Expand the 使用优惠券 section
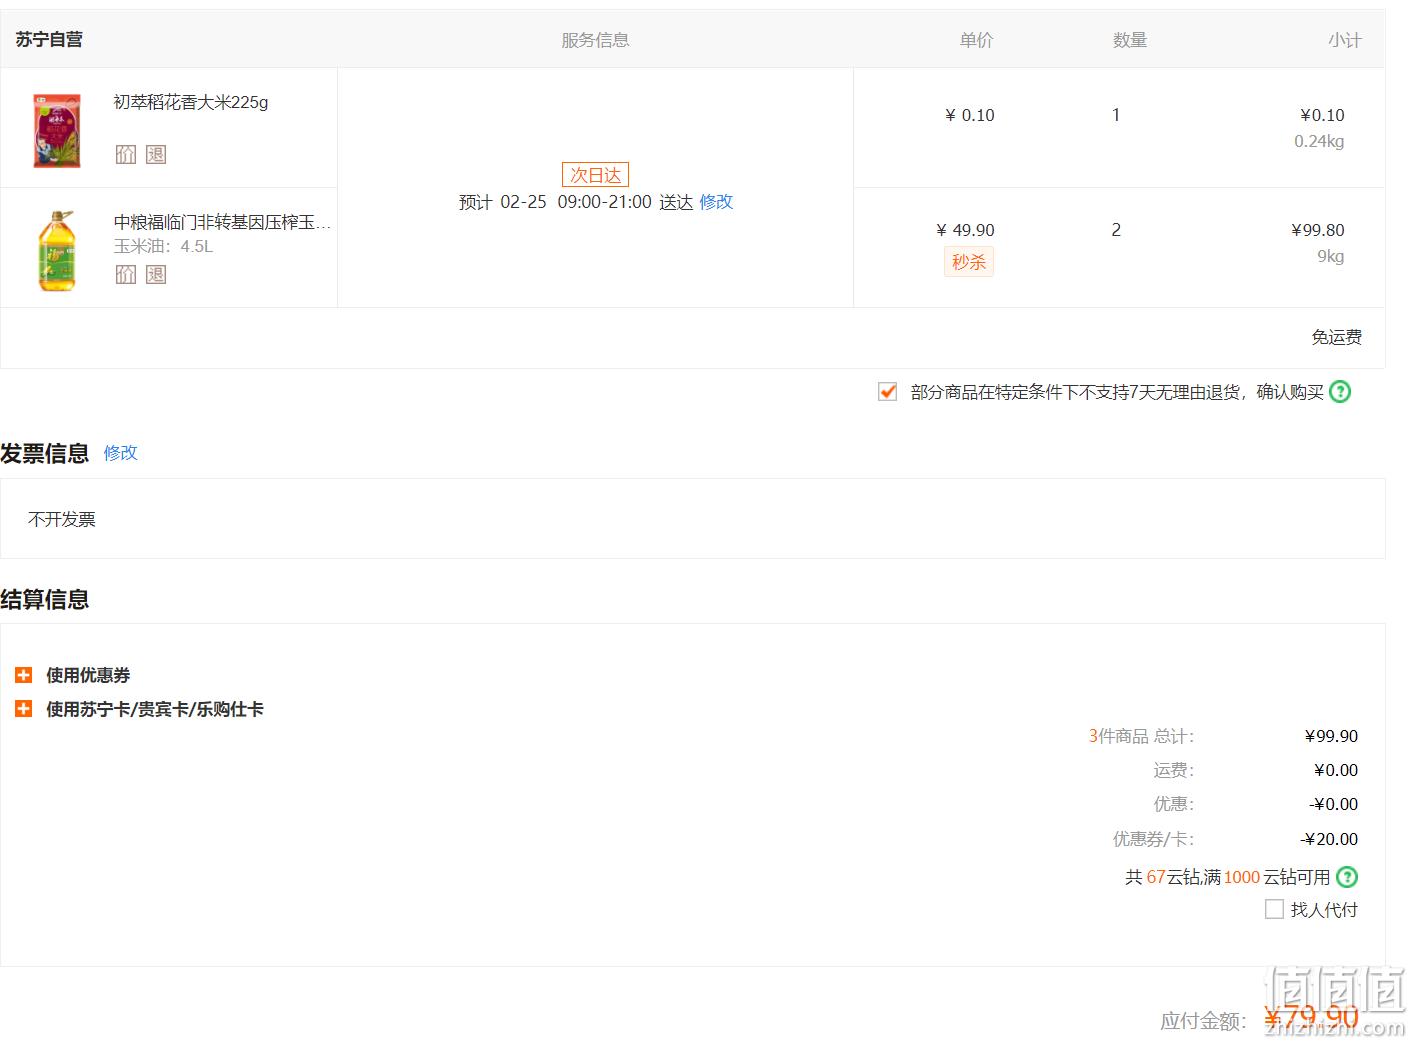1414x1045 pixels. (24, 675)
